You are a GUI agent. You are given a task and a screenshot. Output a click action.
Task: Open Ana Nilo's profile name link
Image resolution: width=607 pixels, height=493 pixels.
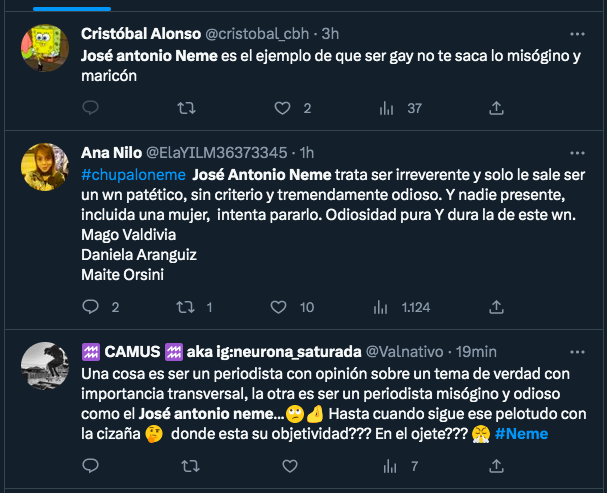111,153
